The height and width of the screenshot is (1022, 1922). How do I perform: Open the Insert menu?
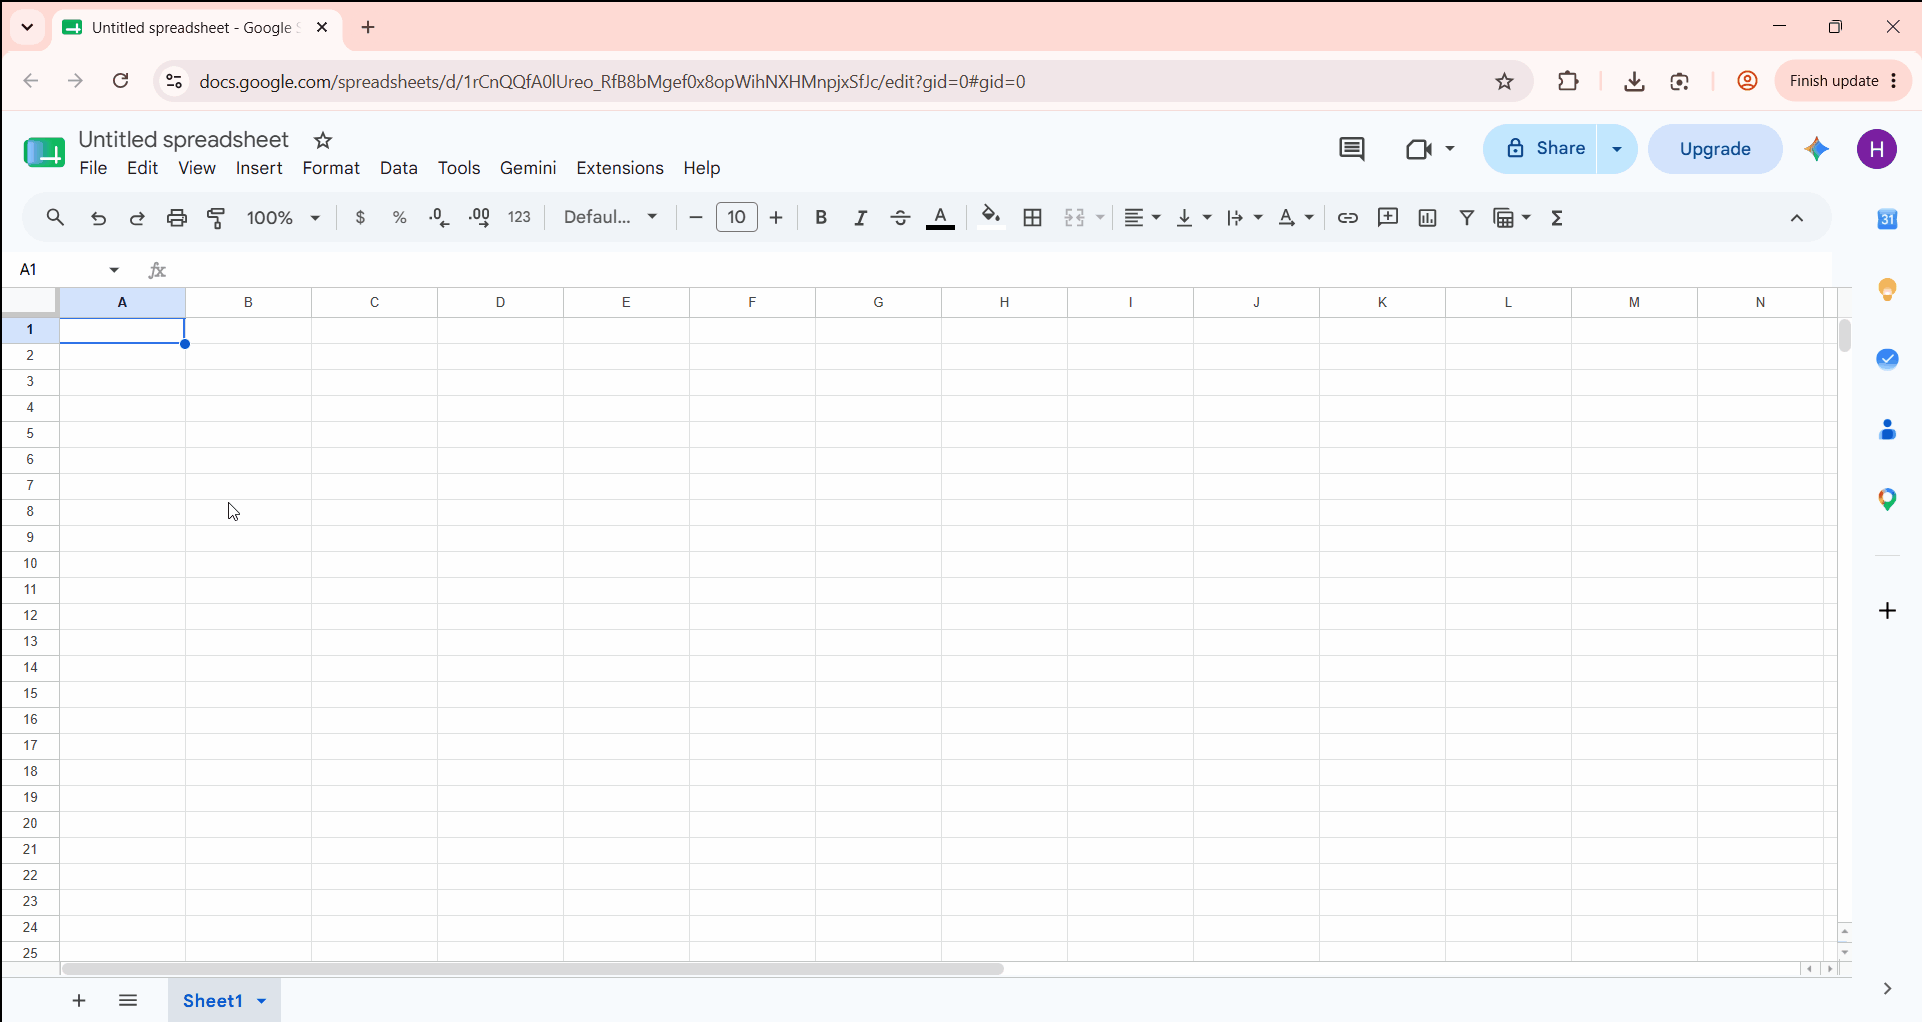[259, 168]
